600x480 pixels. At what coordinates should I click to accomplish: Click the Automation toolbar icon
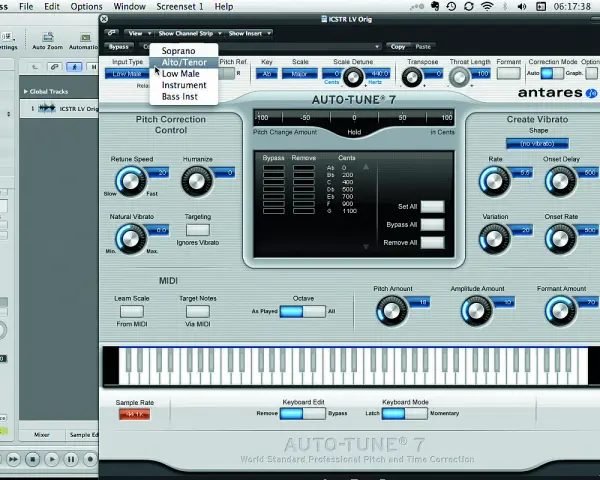pyautogui.click(x=86, y=38)
